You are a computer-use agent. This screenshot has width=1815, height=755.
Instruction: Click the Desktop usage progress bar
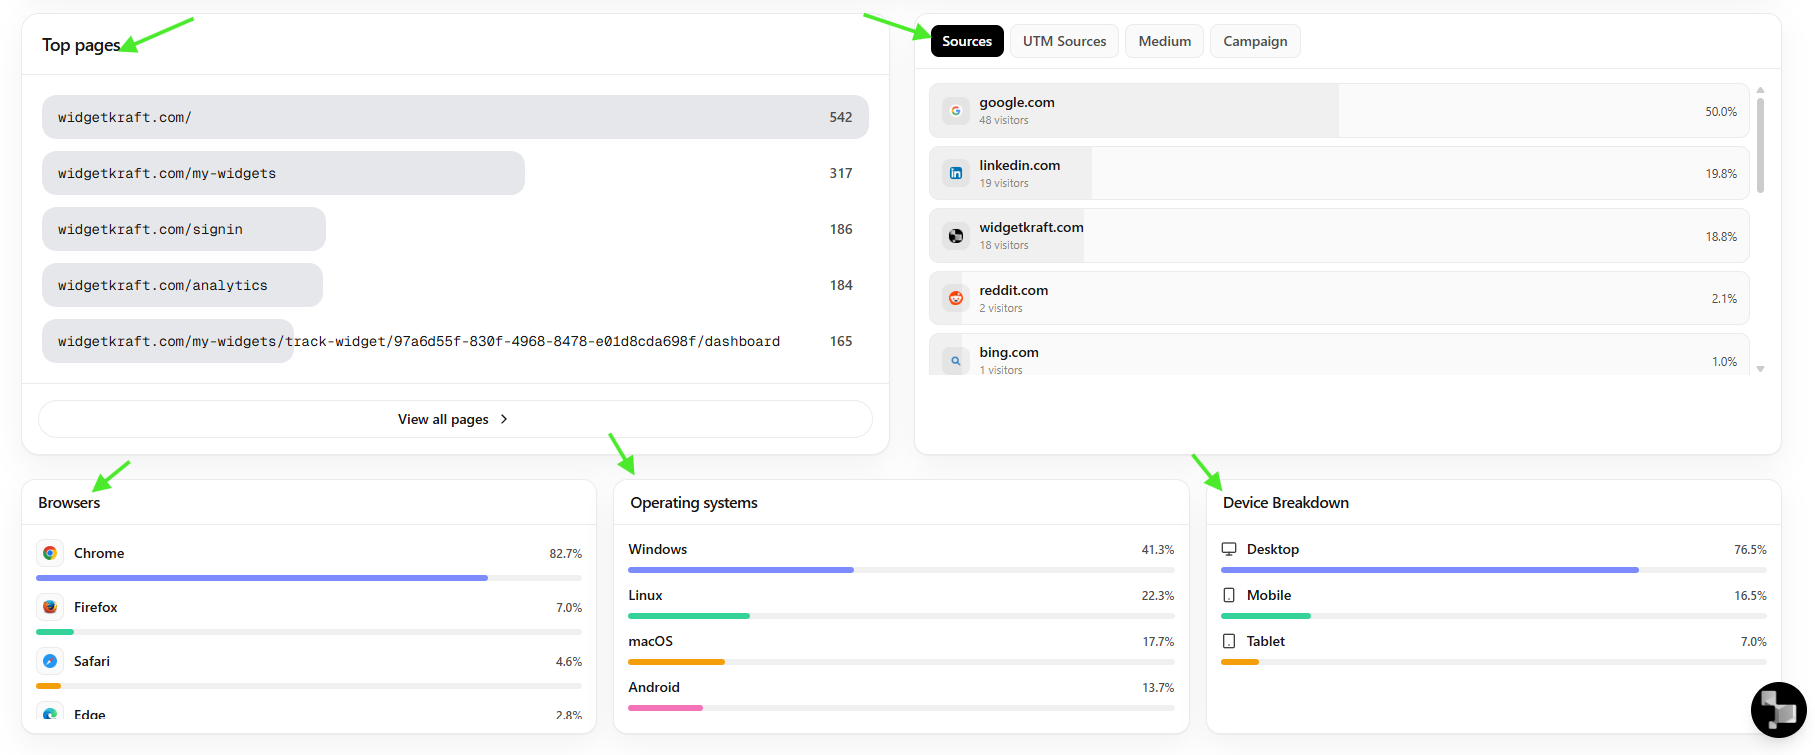click(x=1494, y=570)
